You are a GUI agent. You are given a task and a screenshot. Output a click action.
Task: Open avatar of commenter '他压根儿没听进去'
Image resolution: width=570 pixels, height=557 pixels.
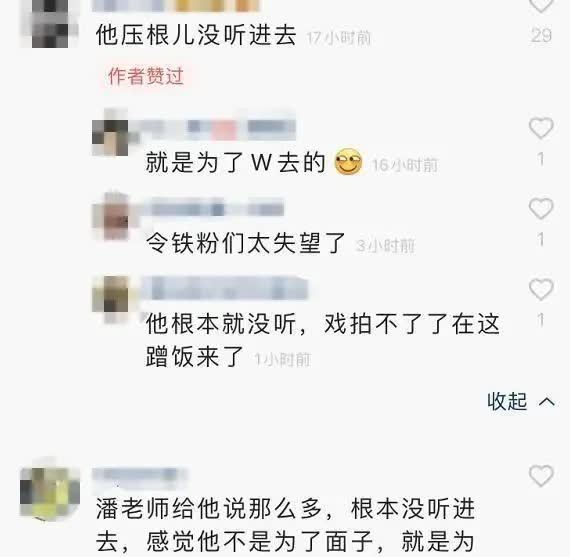click(x=50, y=24)
